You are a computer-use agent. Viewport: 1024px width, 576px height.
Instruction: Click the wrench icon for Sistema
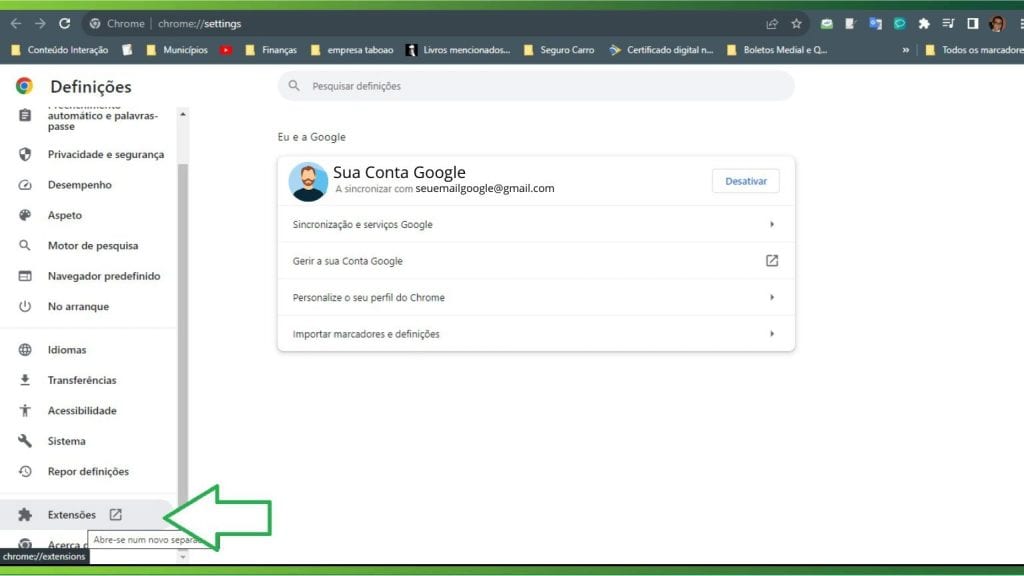(25, 441)
